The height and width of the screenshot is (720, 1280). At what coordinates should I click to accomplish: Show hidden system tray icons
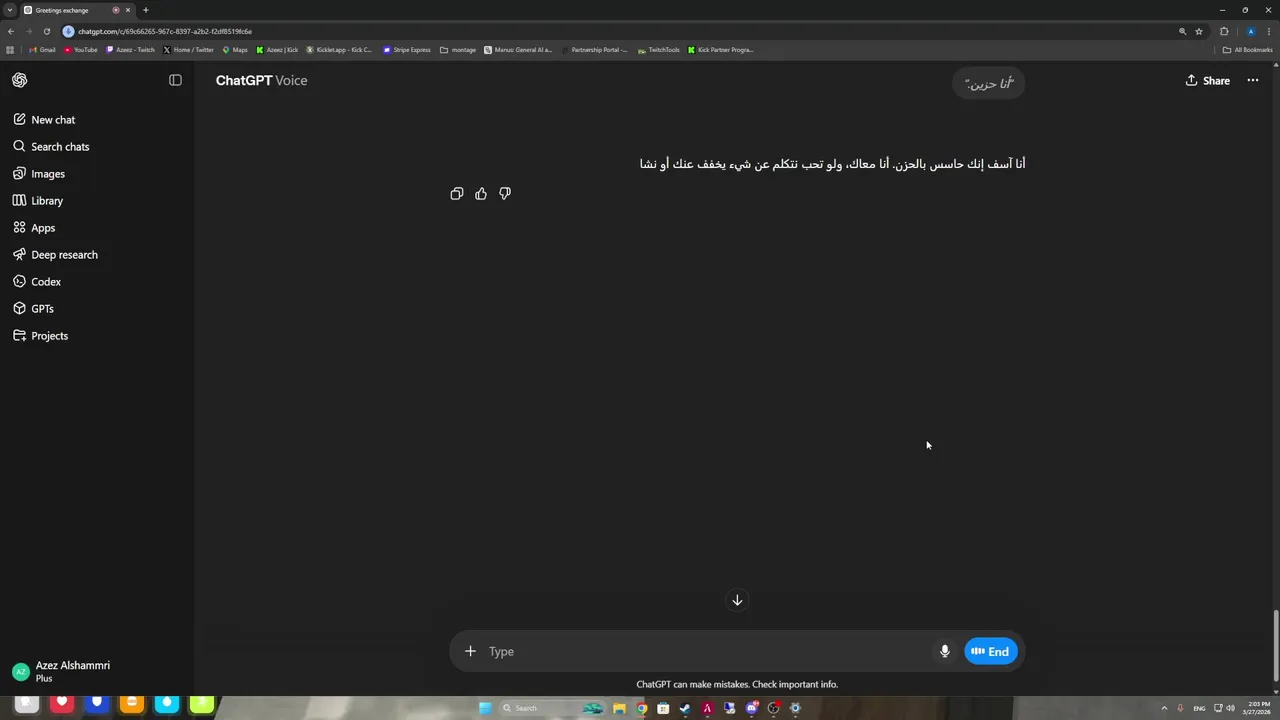[1164, 708]
